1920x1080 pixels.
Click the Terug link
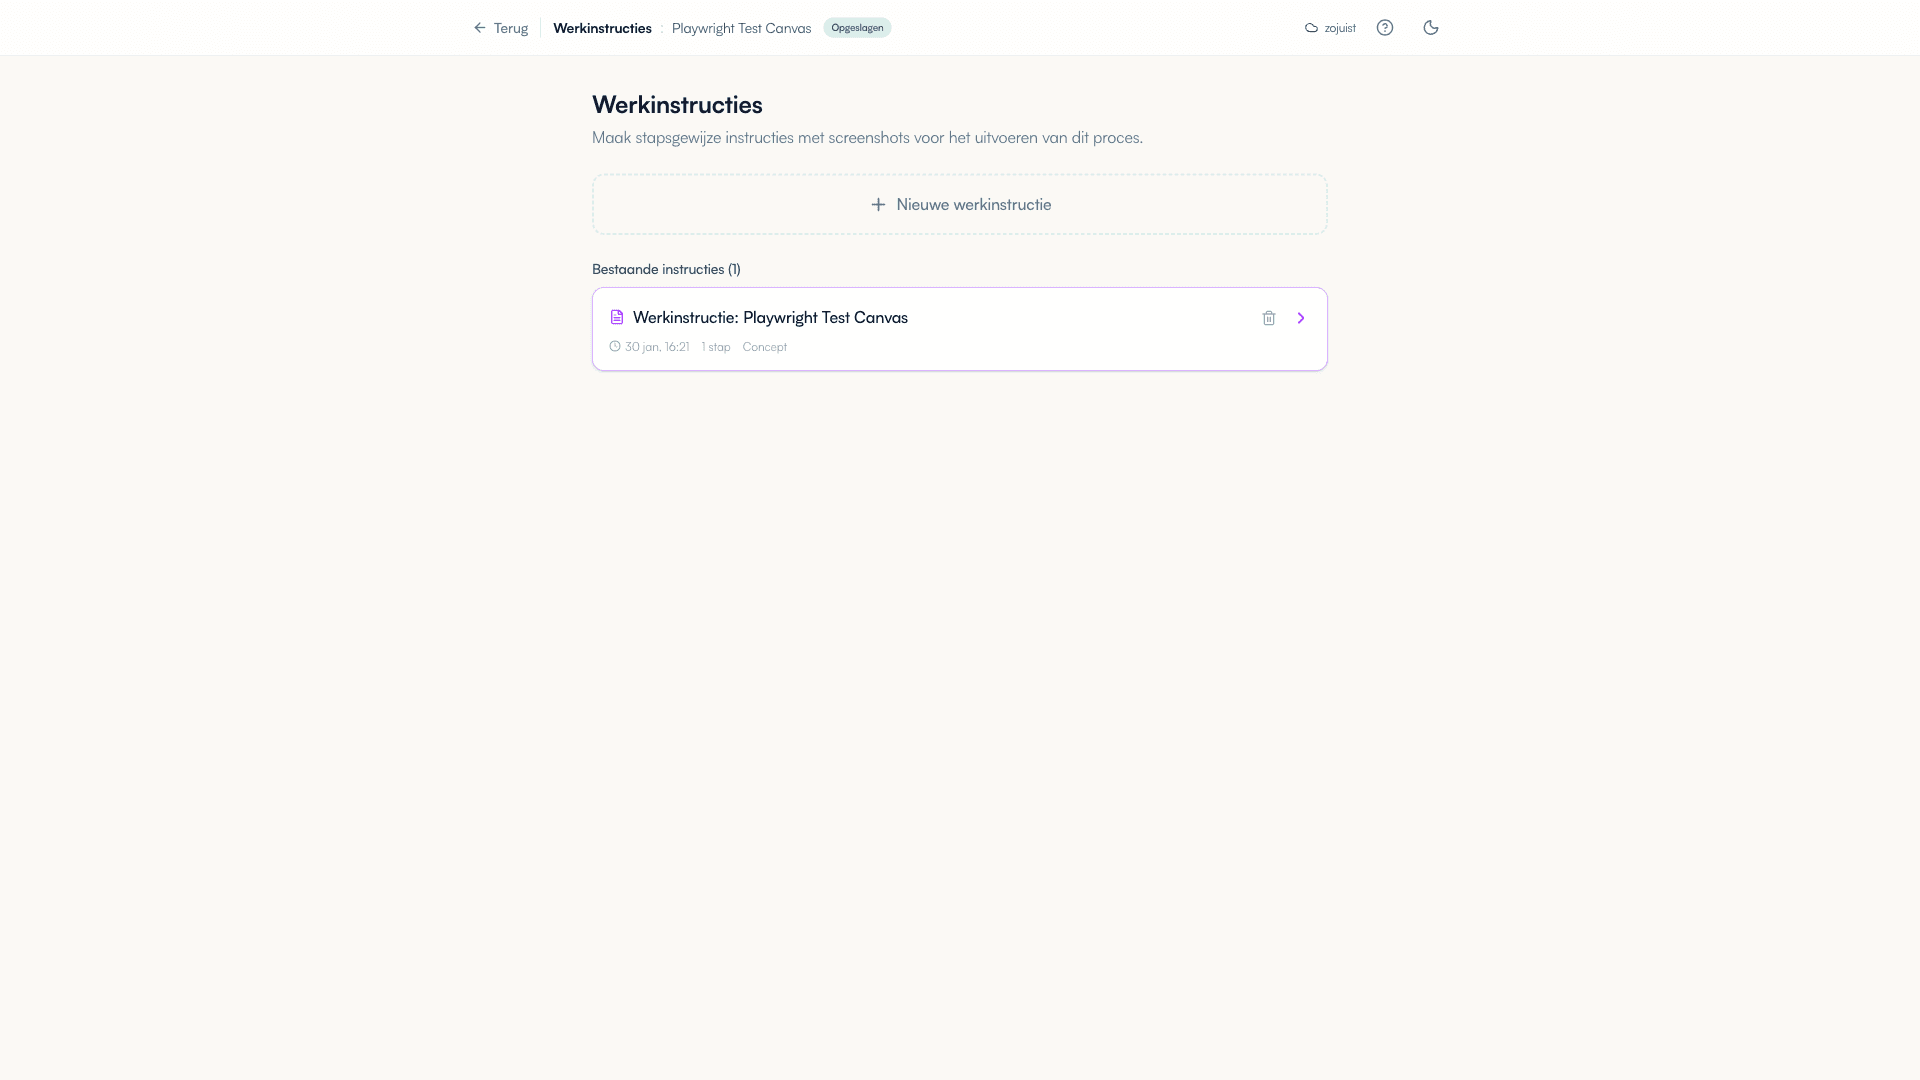coord(510,28)
